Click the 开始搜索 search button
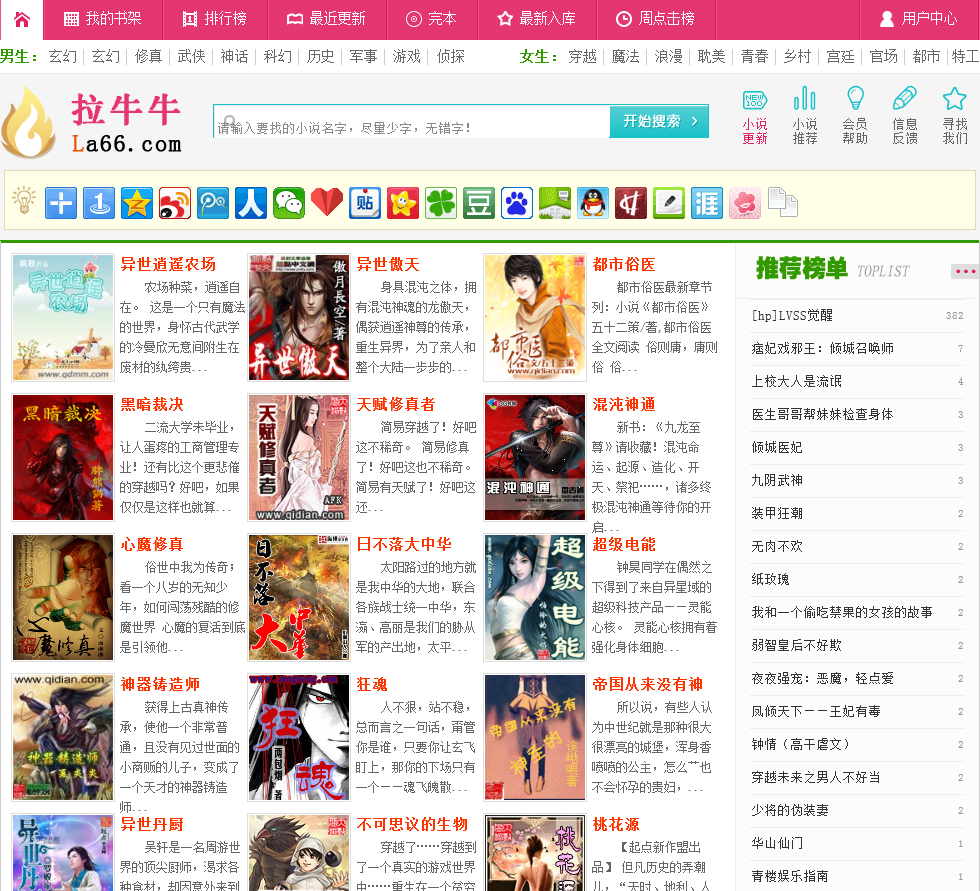The image size is (980, 891). 659,121
